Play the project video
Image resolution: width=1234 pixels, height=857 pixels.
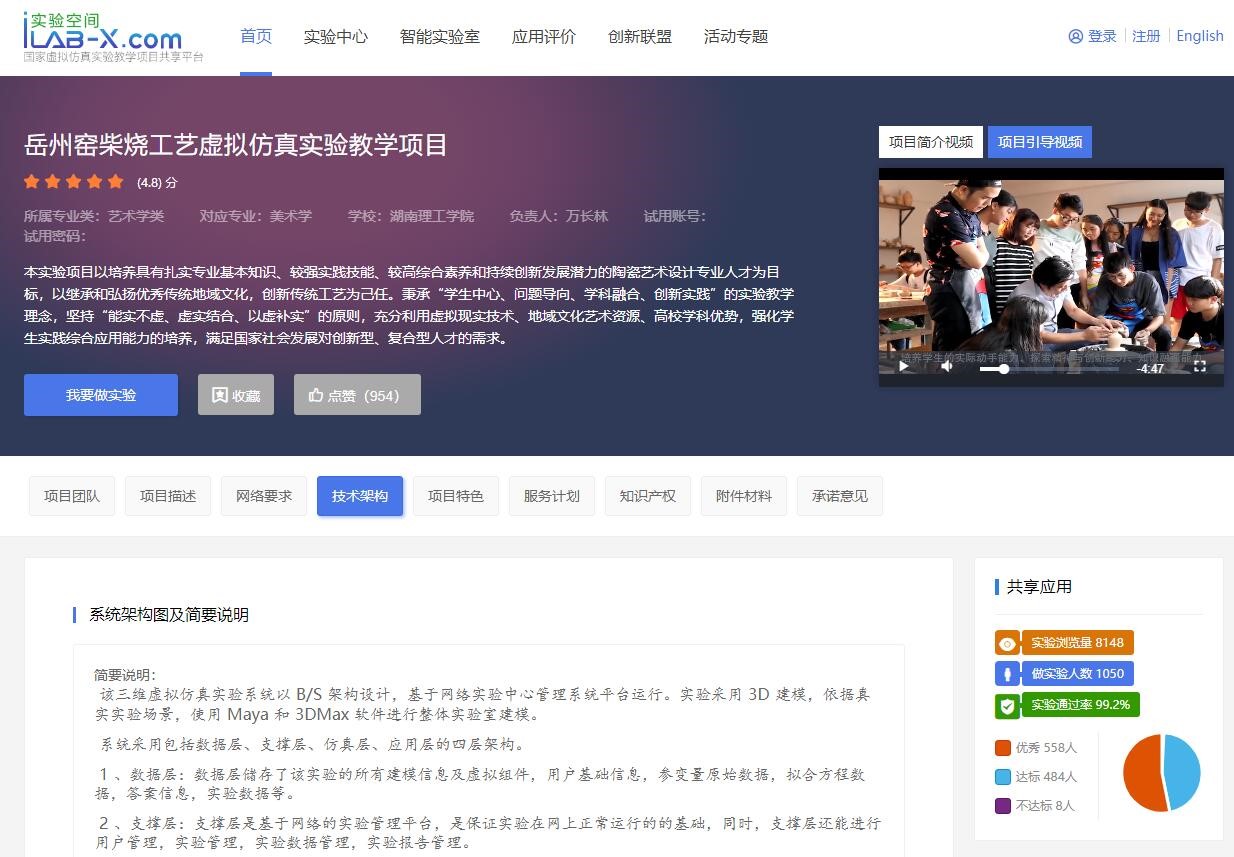tap(904, 367)
